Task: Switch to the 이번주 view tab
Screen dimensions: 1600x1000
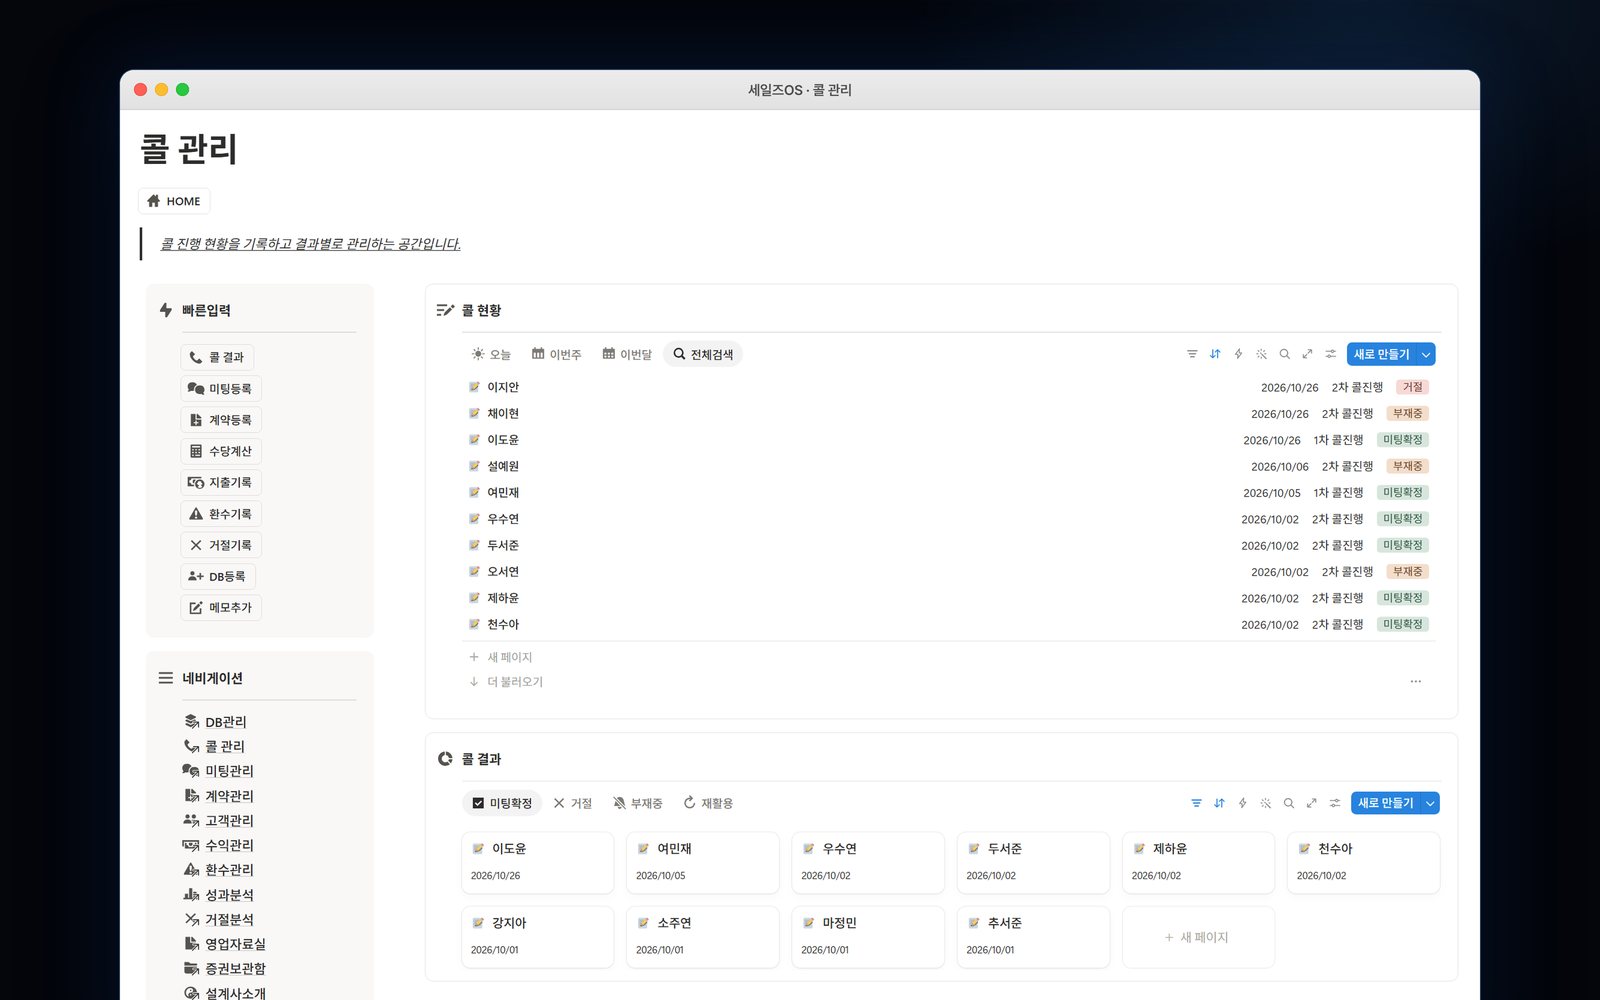Action: click(x=556, y=354)
